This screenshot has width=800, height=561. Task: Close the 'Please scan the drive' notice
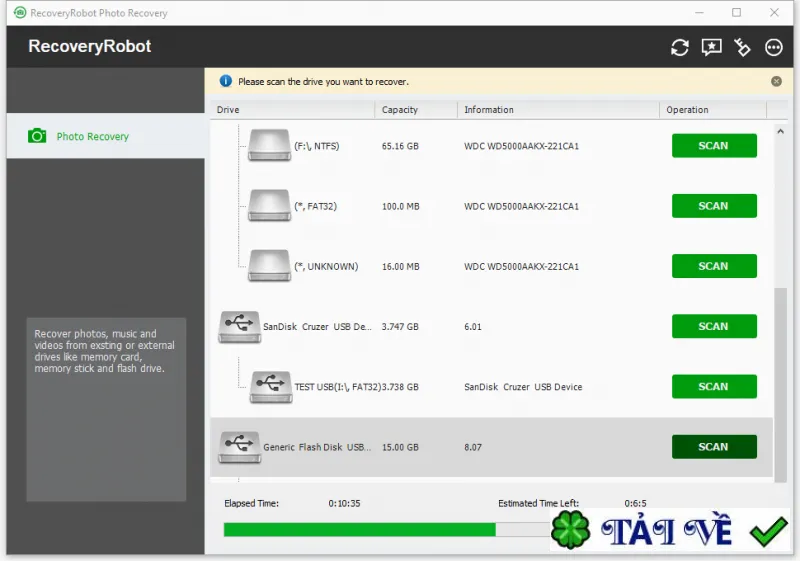point(776,82)
